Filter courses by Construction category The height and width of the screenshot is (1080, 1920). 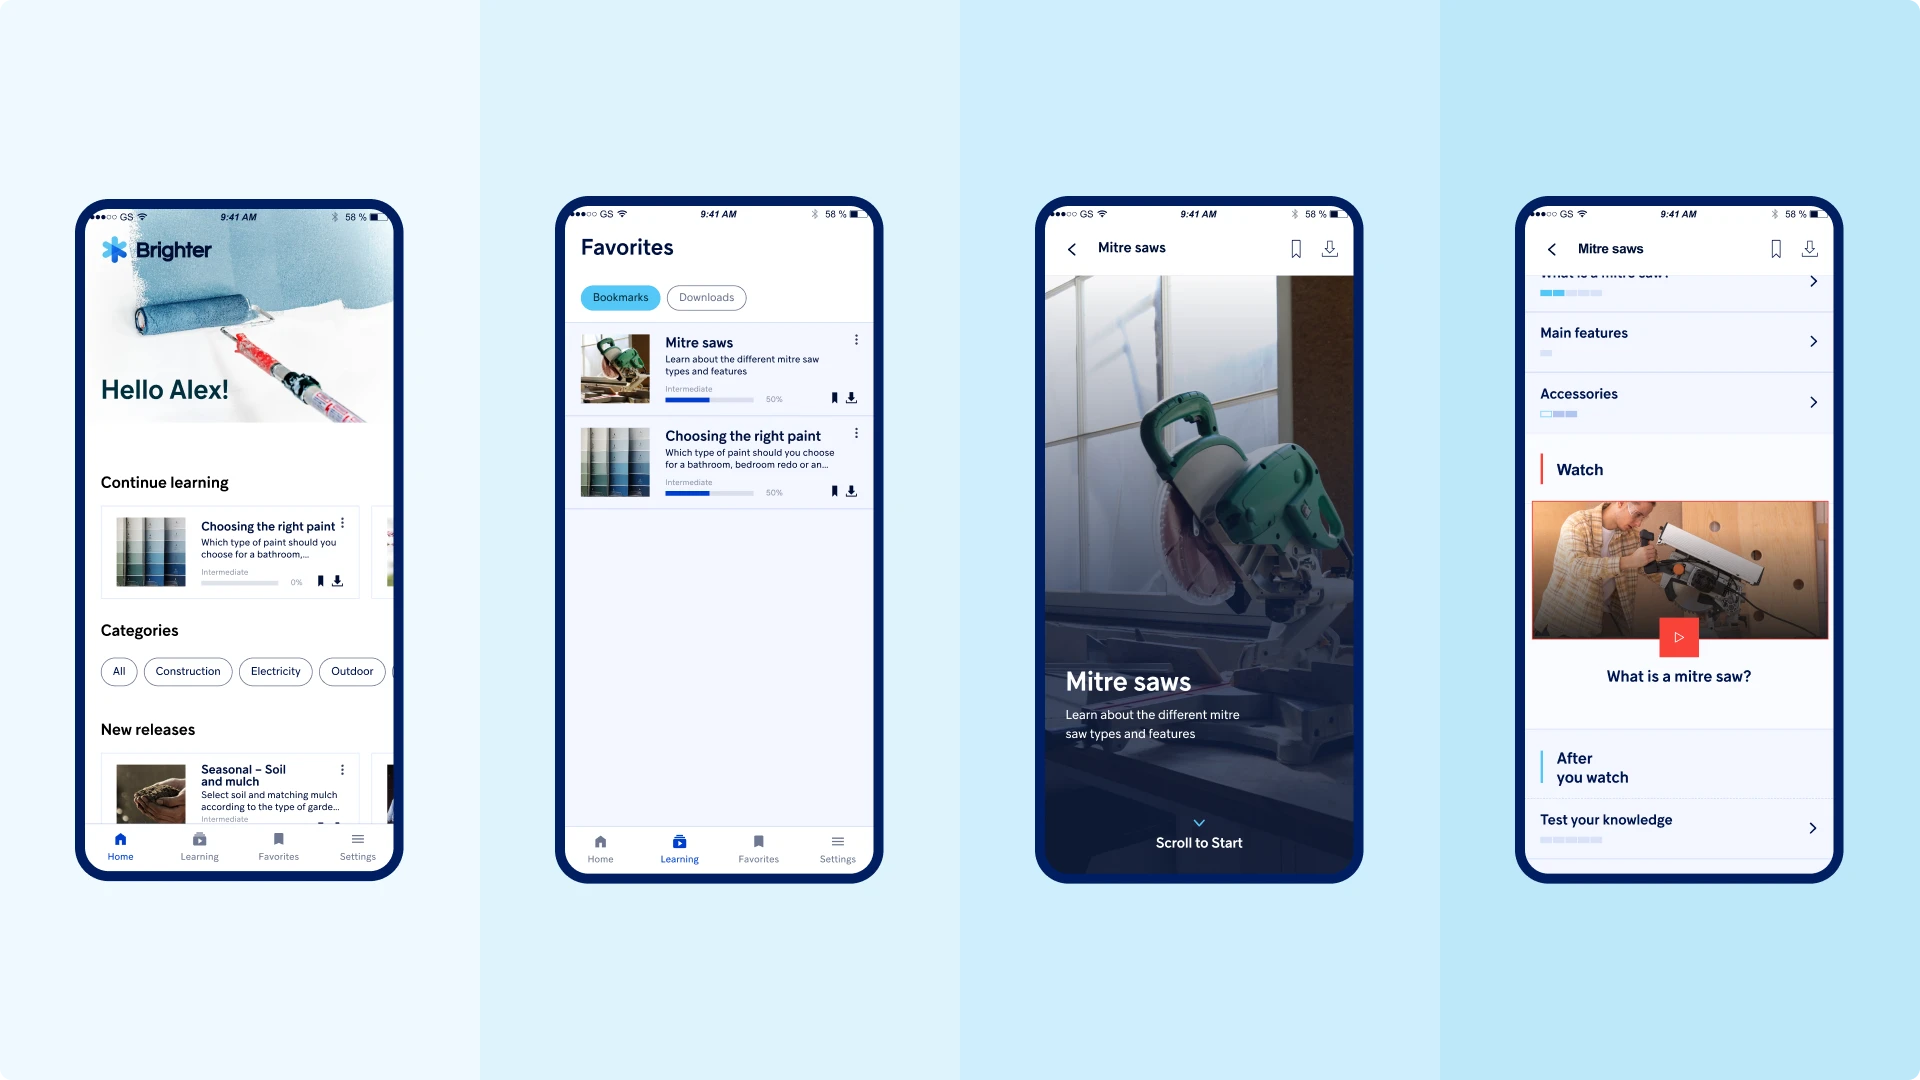(x=187, y=670)
